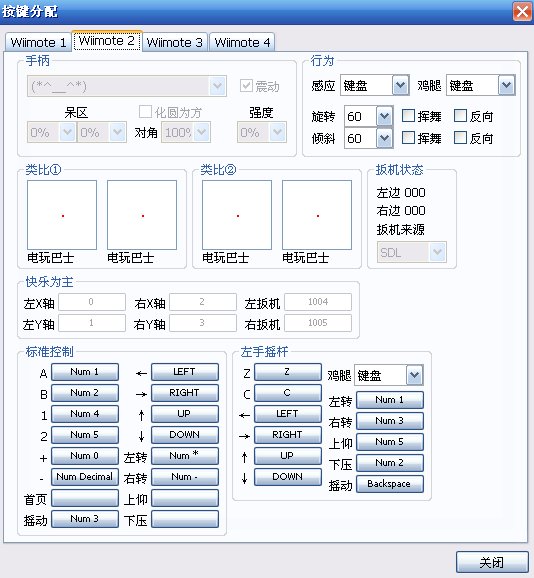The height and width of the screenshot is (578, 534).
Task: Open the Wiimote 3 tab
Action: click(174, 42)
